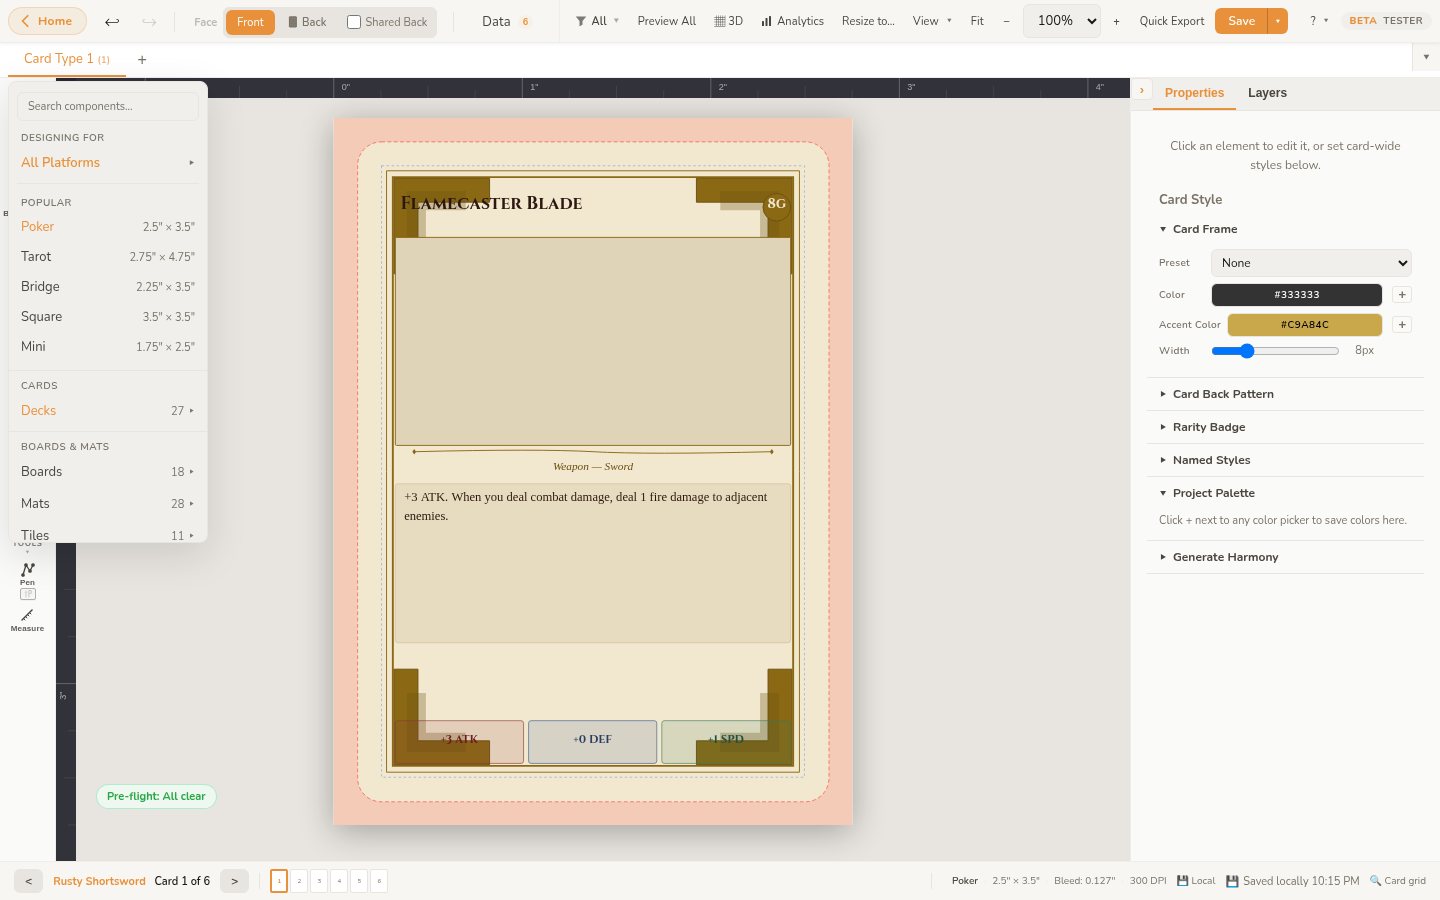The height and width of the screenshot is (900, 1440).
Task: Open the Save options dropdown arrow
Action: (1277, 21)
